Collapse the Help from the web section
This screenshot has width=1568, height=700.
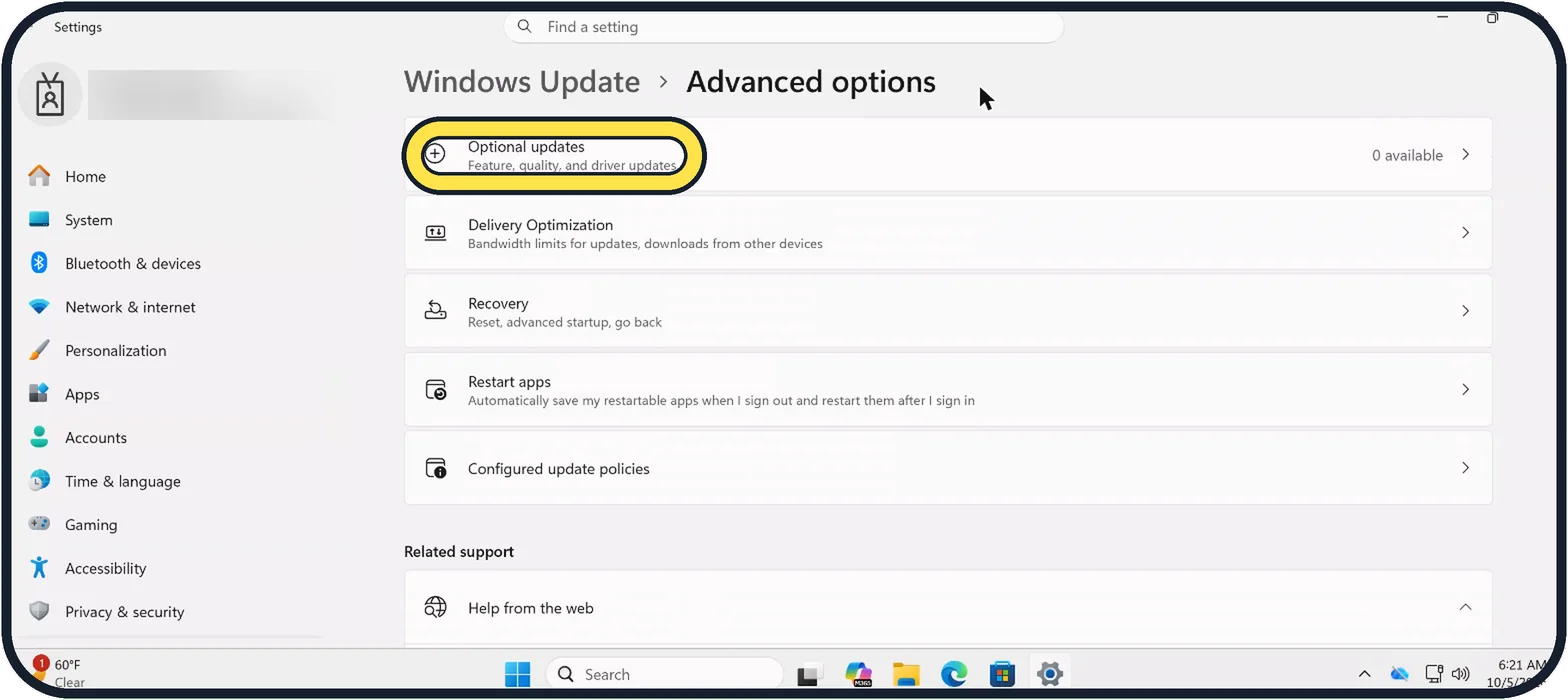[x=1465, y=607]
